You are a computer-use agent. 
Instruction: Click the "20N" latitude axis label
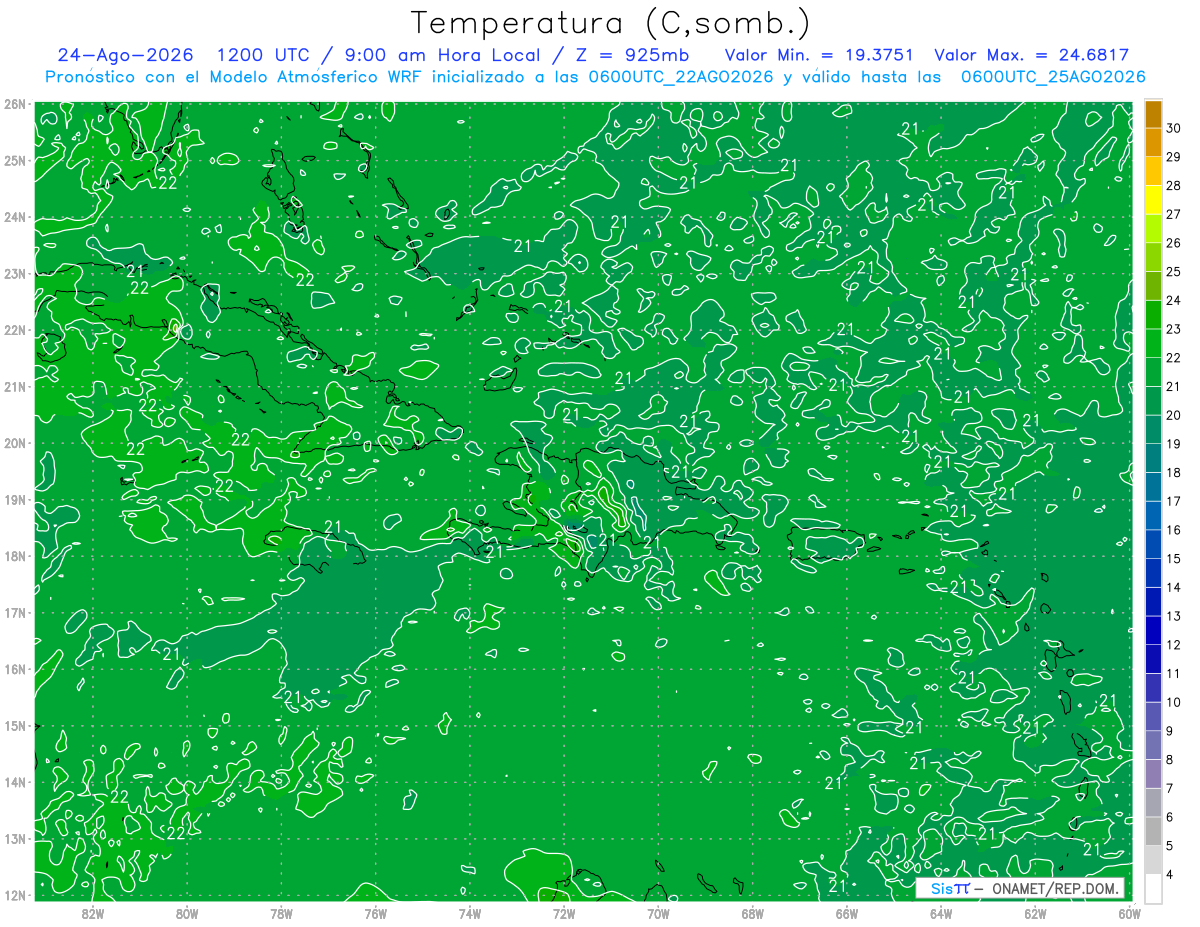(15, 443)
